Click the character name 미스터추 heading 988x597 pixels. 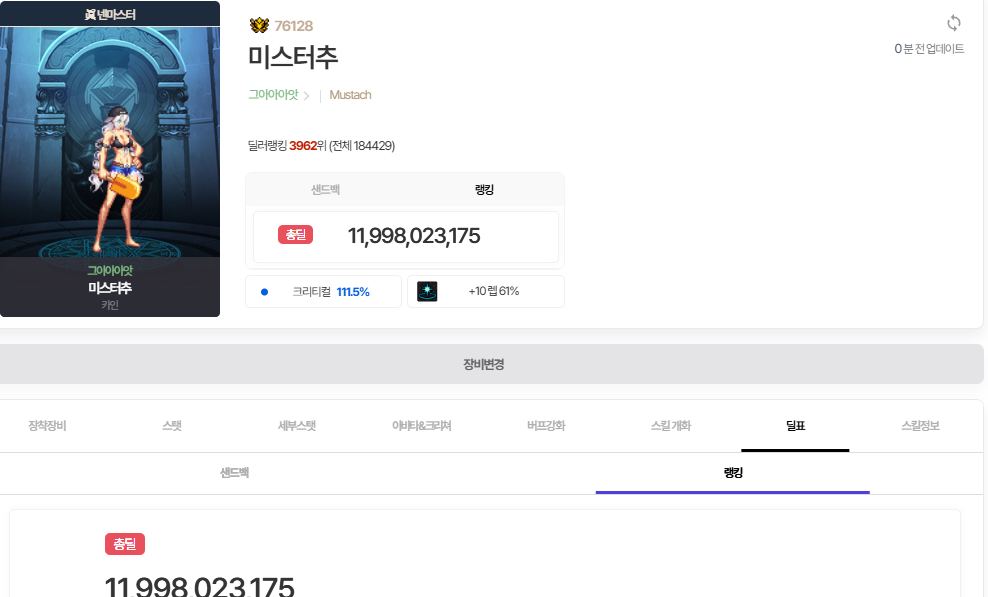click(293, 57)
